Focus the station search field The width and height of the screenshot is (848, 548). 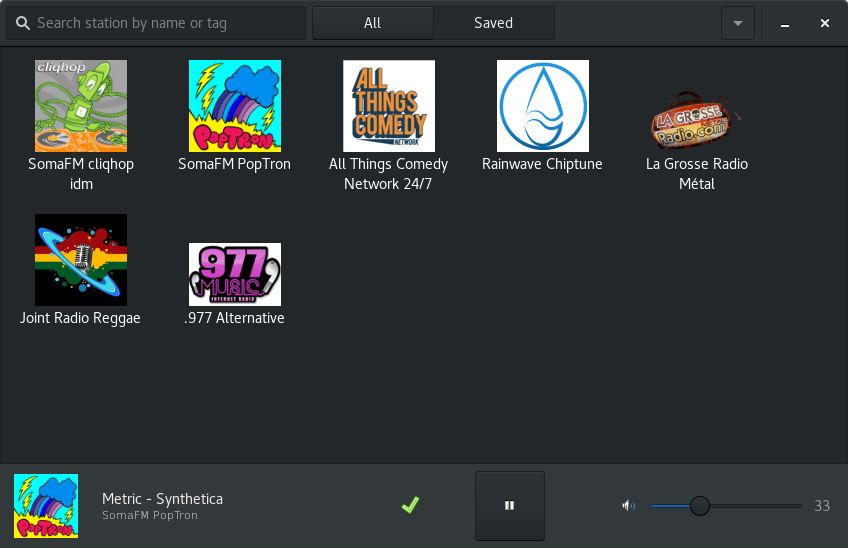pyautogui.click(x=156, y=23)
